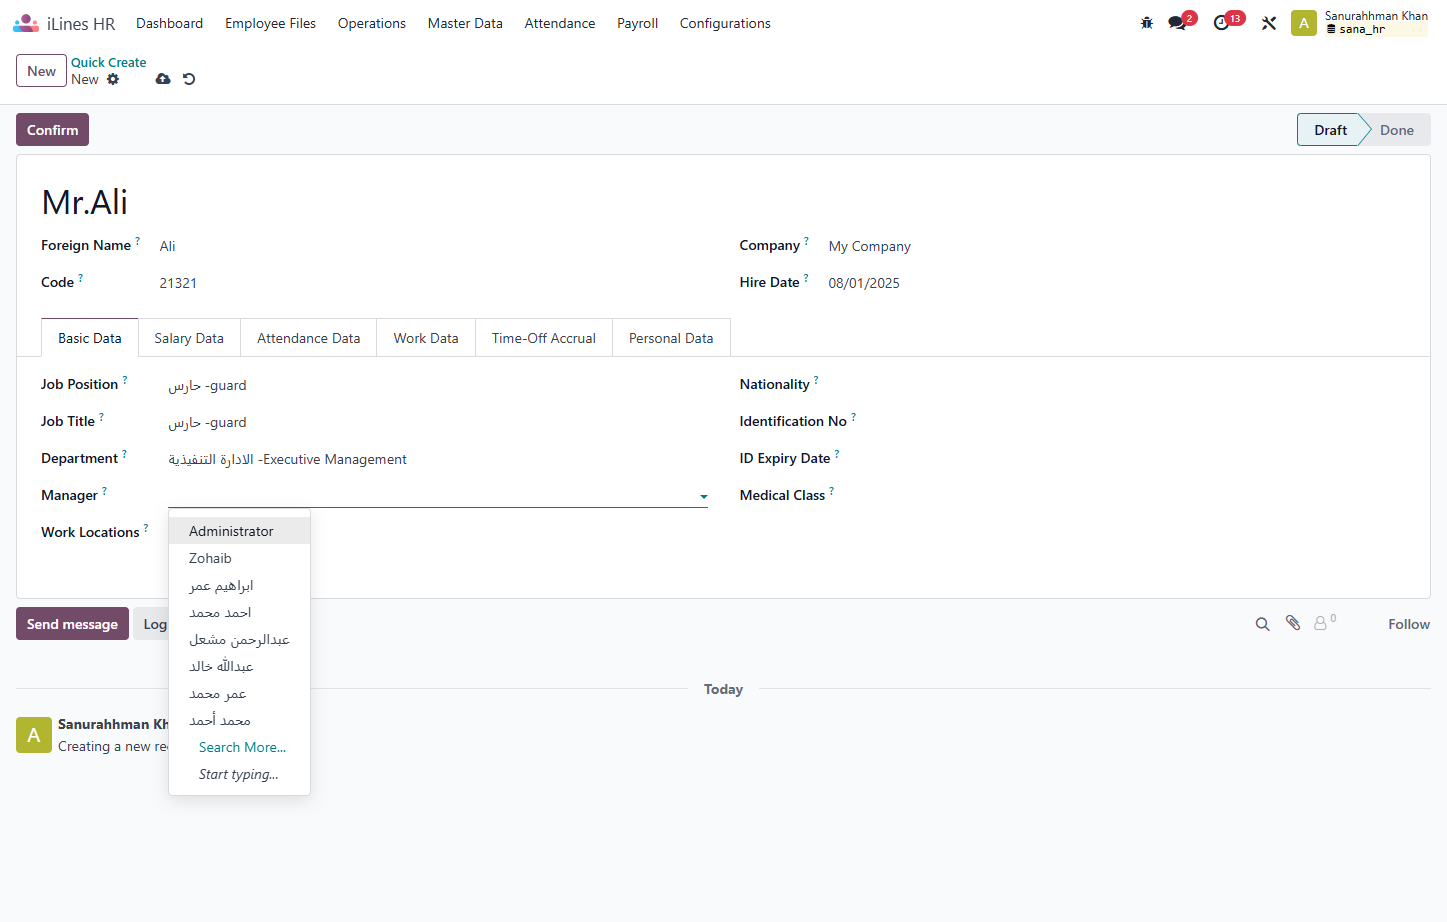Click the gear actions icon beside New
The height and width of the screenshot is (922, 1447).
click(x=113, y=79)
